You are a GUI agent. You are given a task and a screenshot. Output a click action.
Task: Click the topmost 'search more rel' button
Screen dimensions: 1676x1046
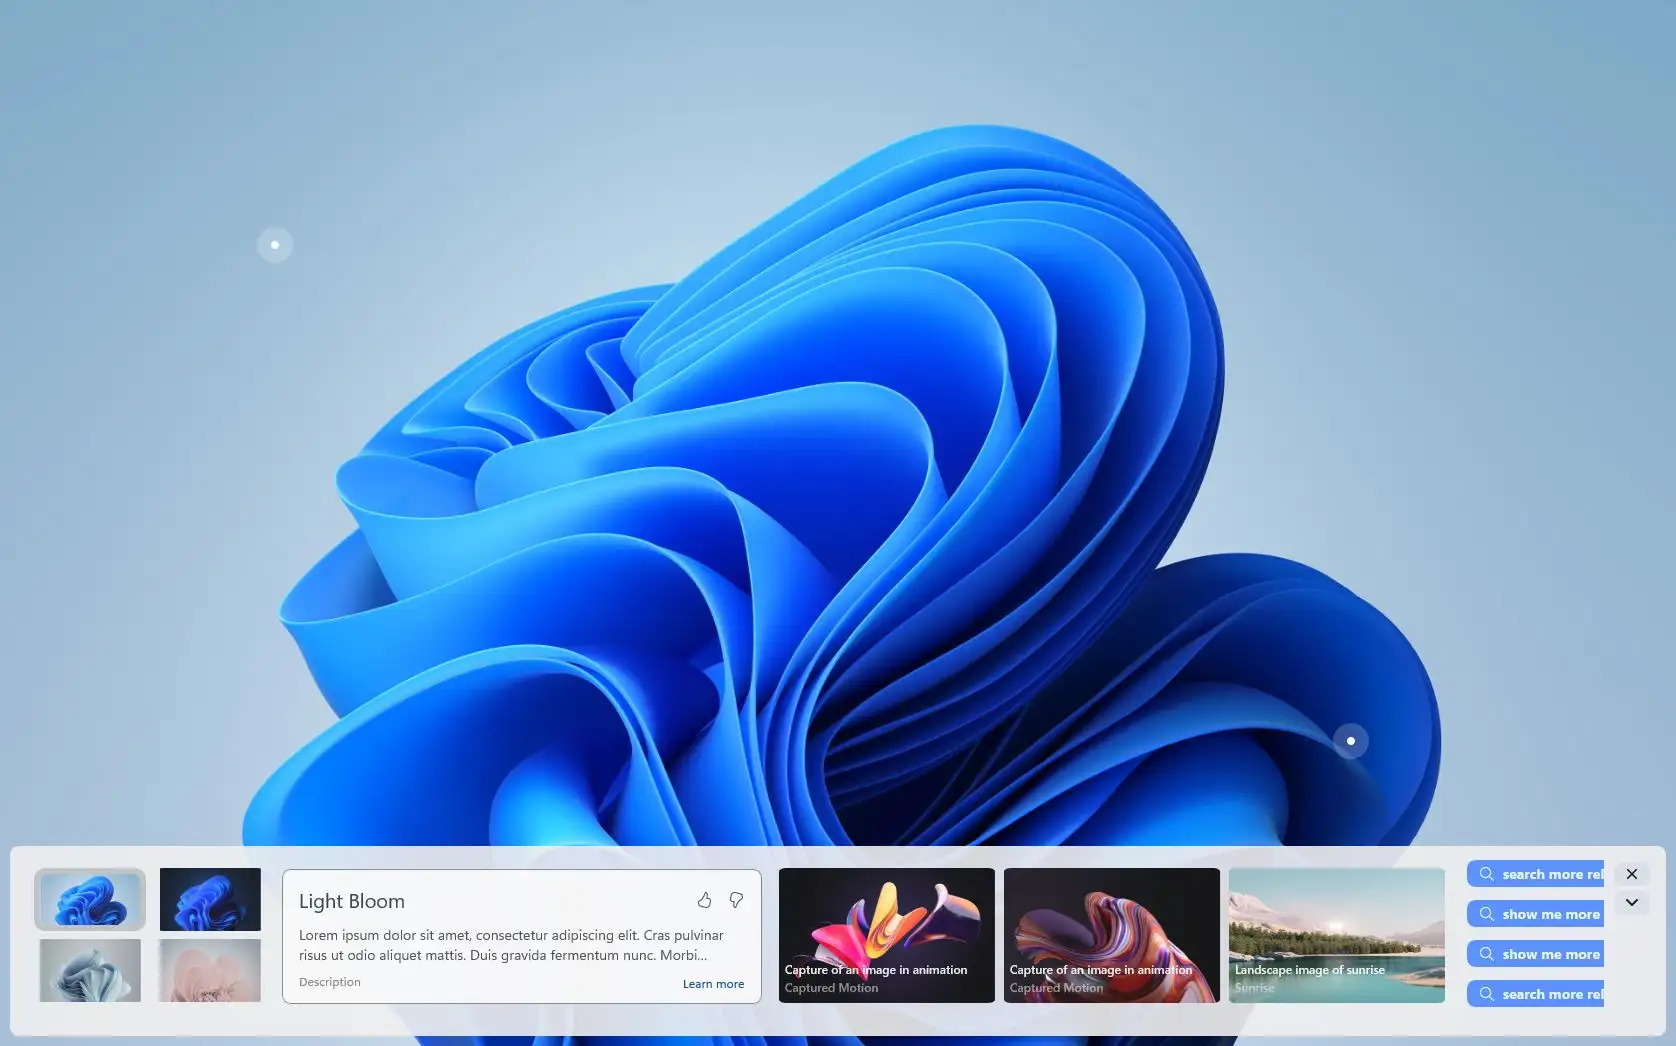tap(1535, 874)
